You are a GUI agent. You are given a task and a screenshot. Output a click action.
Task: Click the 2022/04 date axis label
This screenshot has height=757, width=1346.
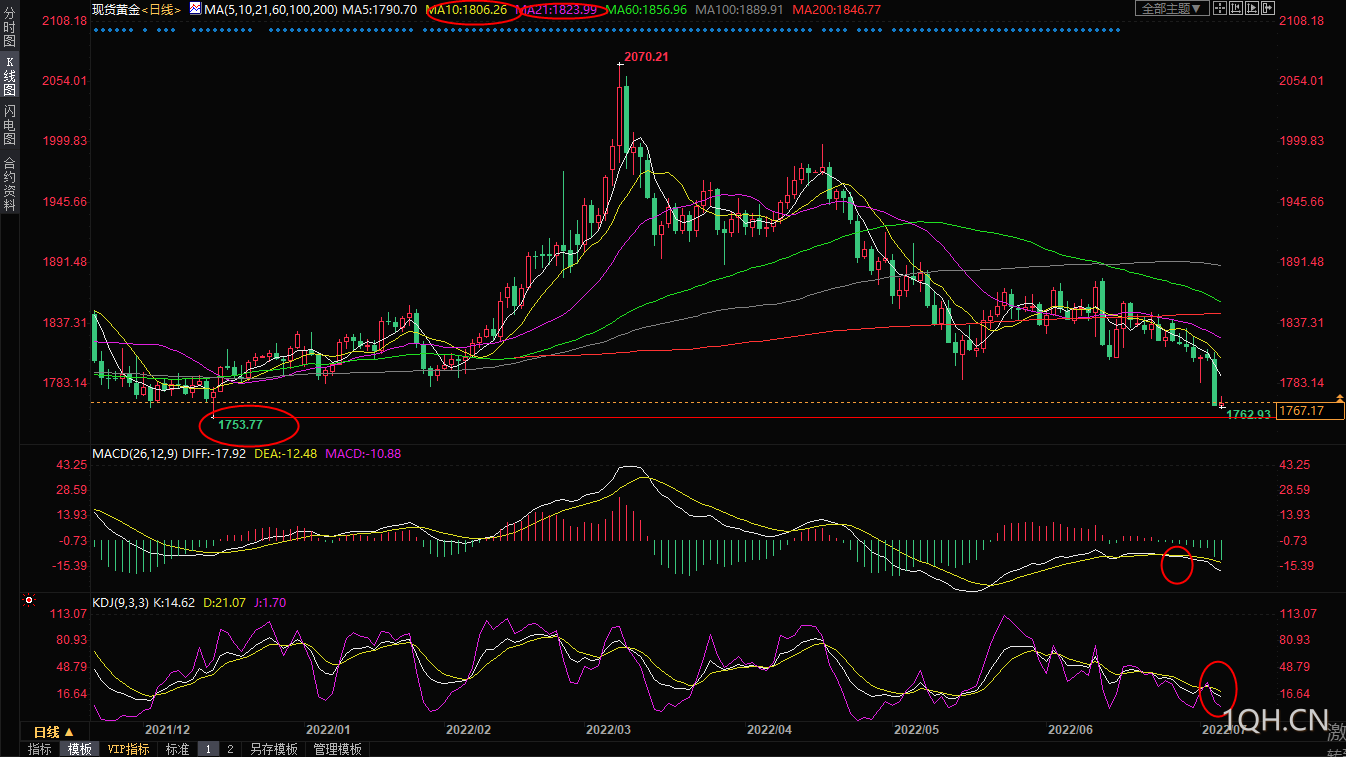(x=769, y=730)
